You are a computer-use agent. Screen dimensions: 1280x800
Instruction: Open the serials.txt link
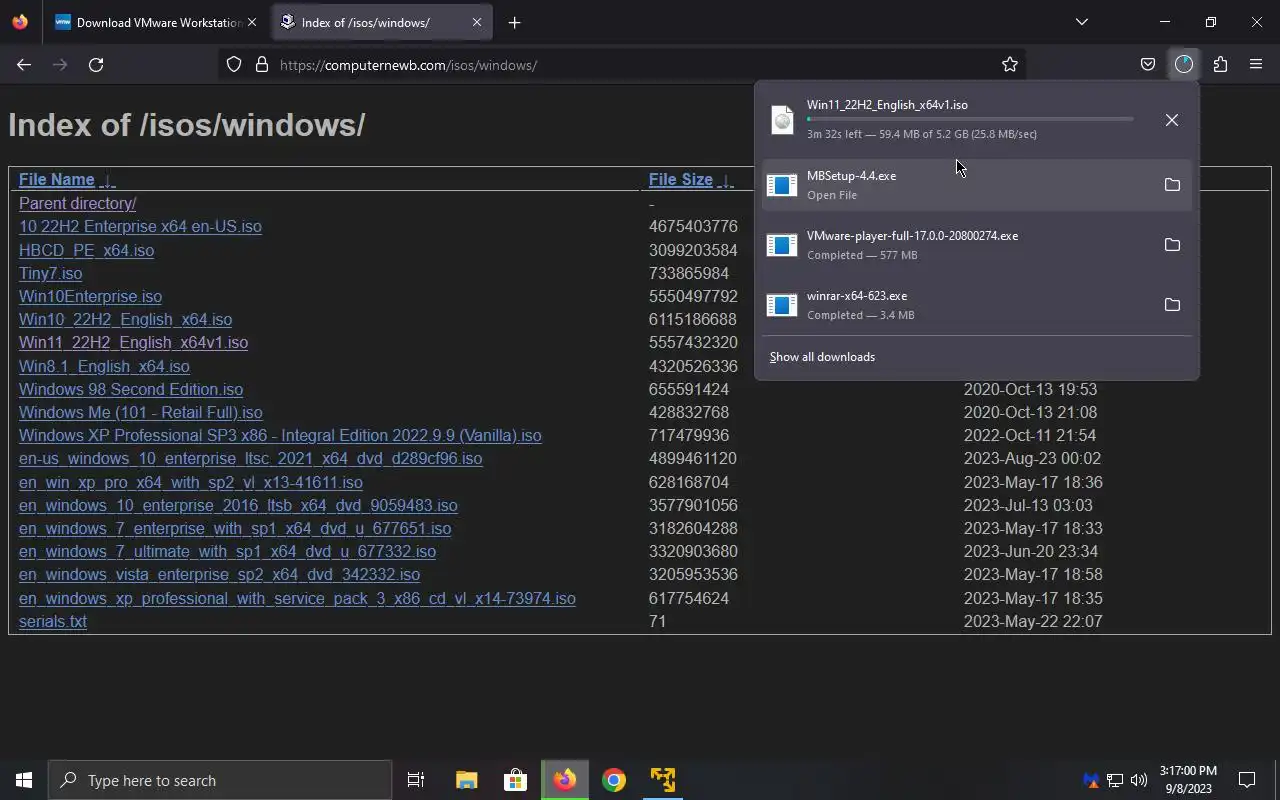[52, 621]
